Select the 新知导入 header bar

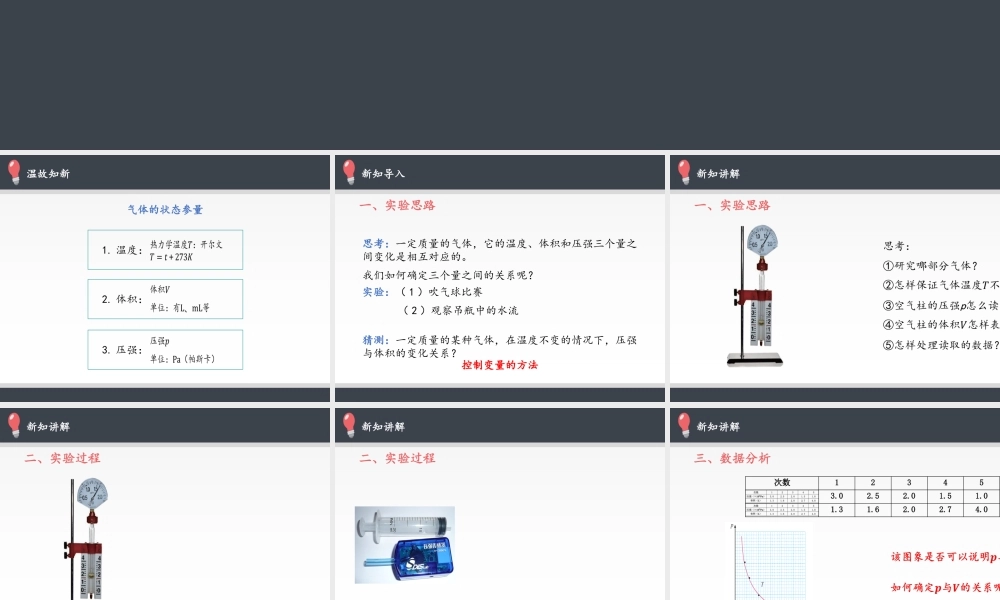coord(498,171)
